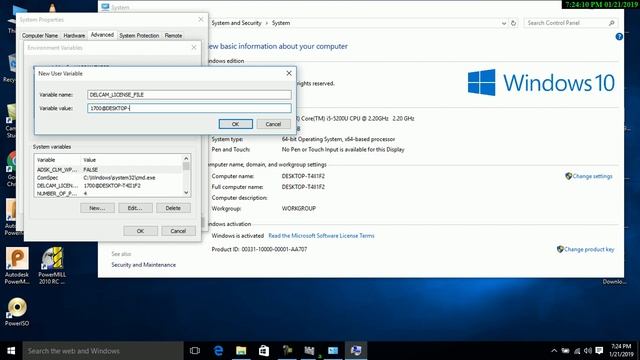Close the System Properties window

(200, 19)
